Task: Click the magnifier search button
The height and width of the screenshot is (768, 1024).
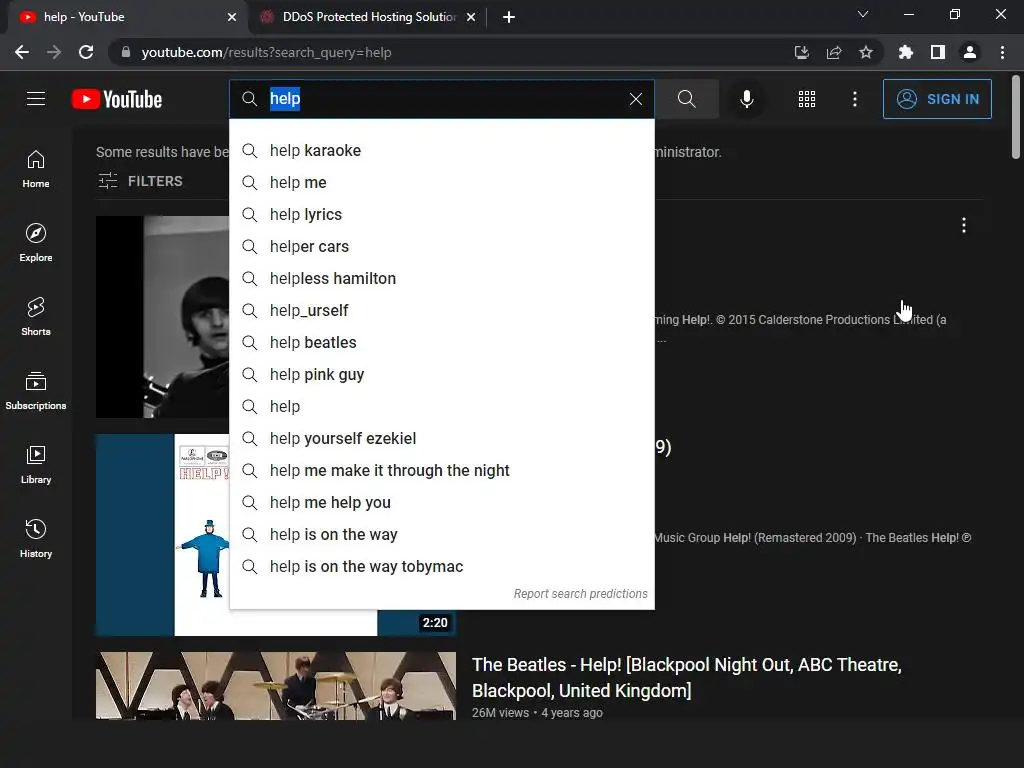Action: [686, 99]
